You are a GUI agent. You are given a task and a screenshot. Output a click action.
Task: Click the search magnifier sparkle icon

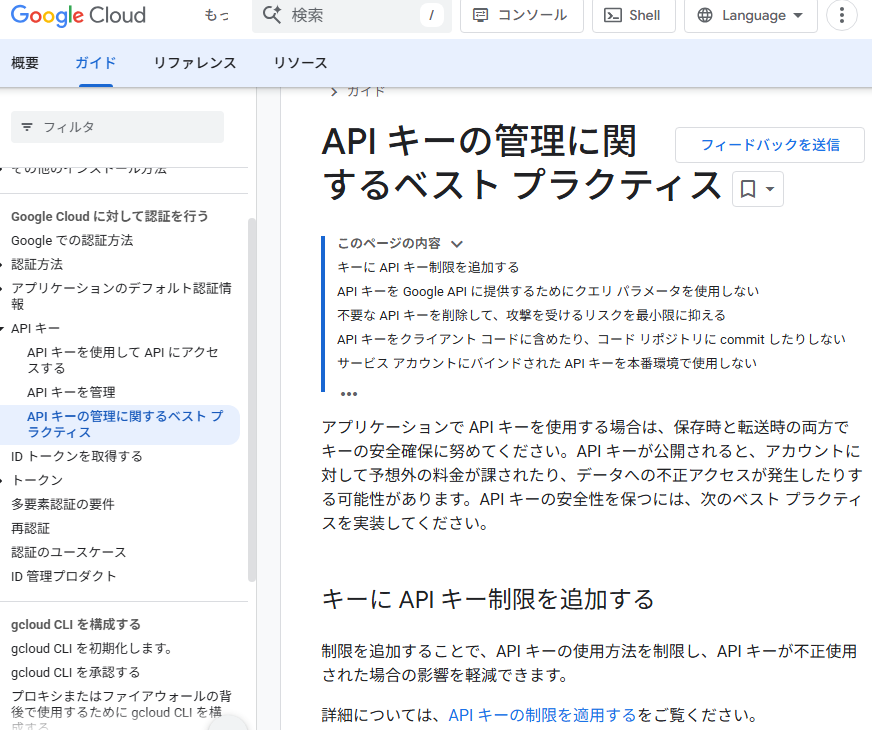point(272,15)
